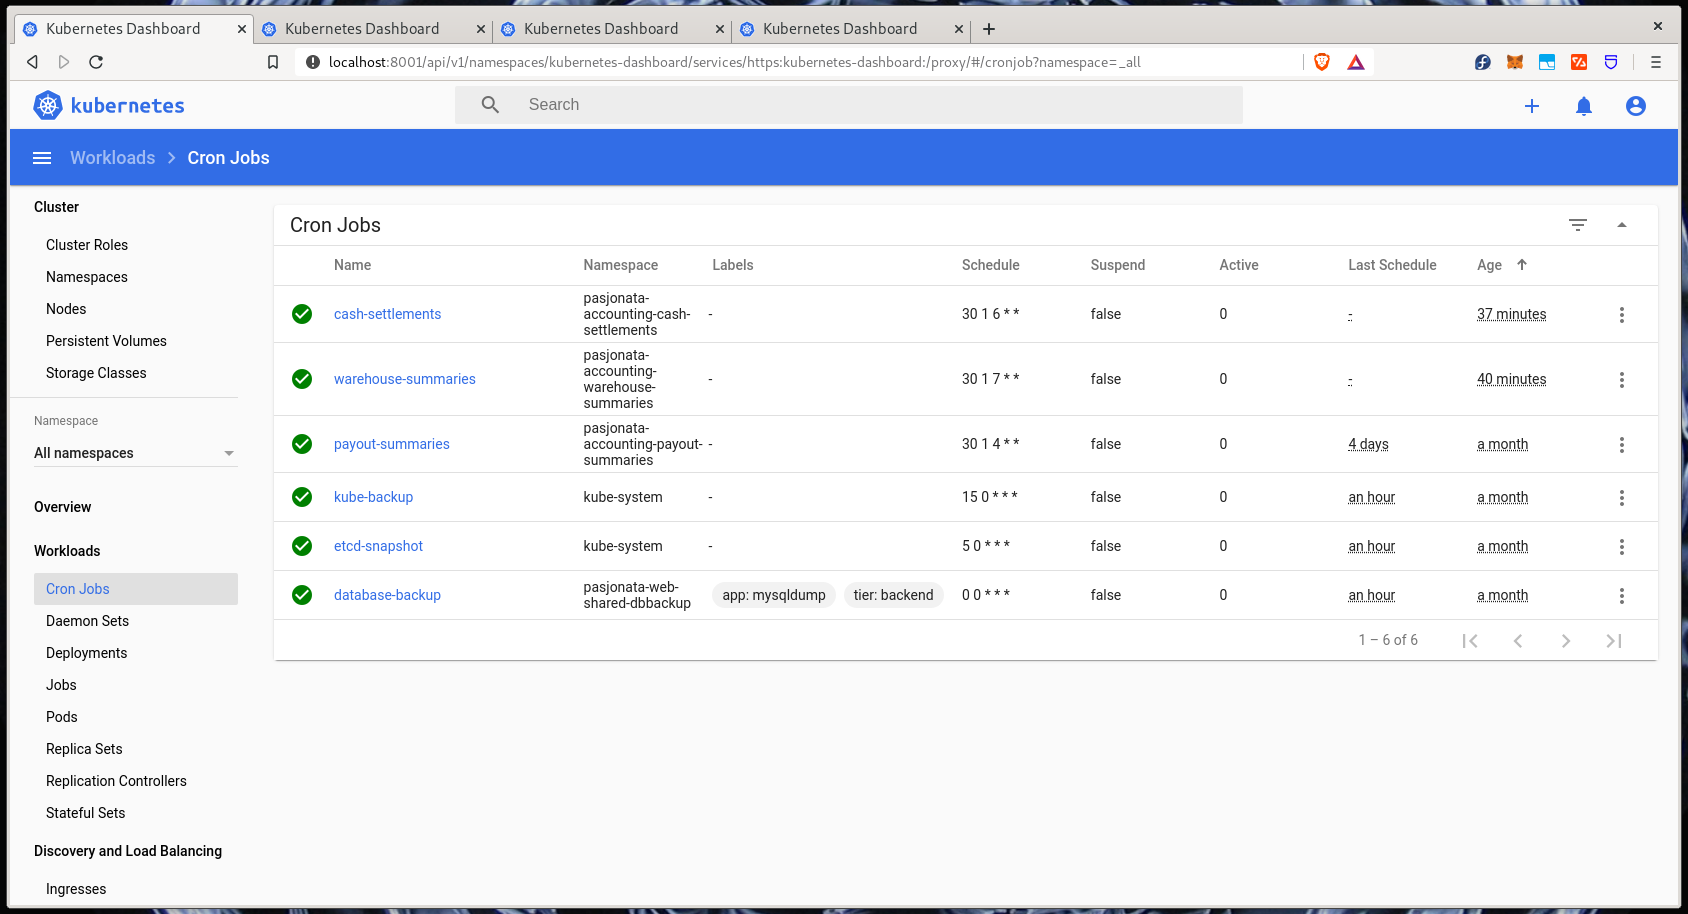This screenshot has width=1688, height=914.
Task: Open Stateful Sets in sidebar
Action: 85,813
